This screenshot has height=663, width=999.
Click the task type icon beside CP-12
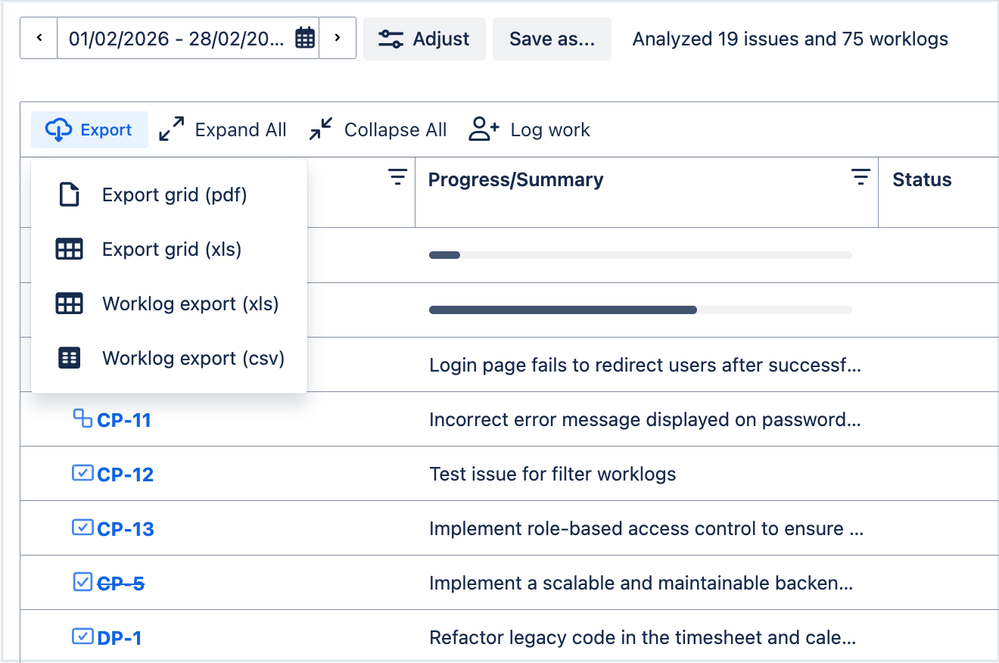pyautogui.click(x=83, y=473)
